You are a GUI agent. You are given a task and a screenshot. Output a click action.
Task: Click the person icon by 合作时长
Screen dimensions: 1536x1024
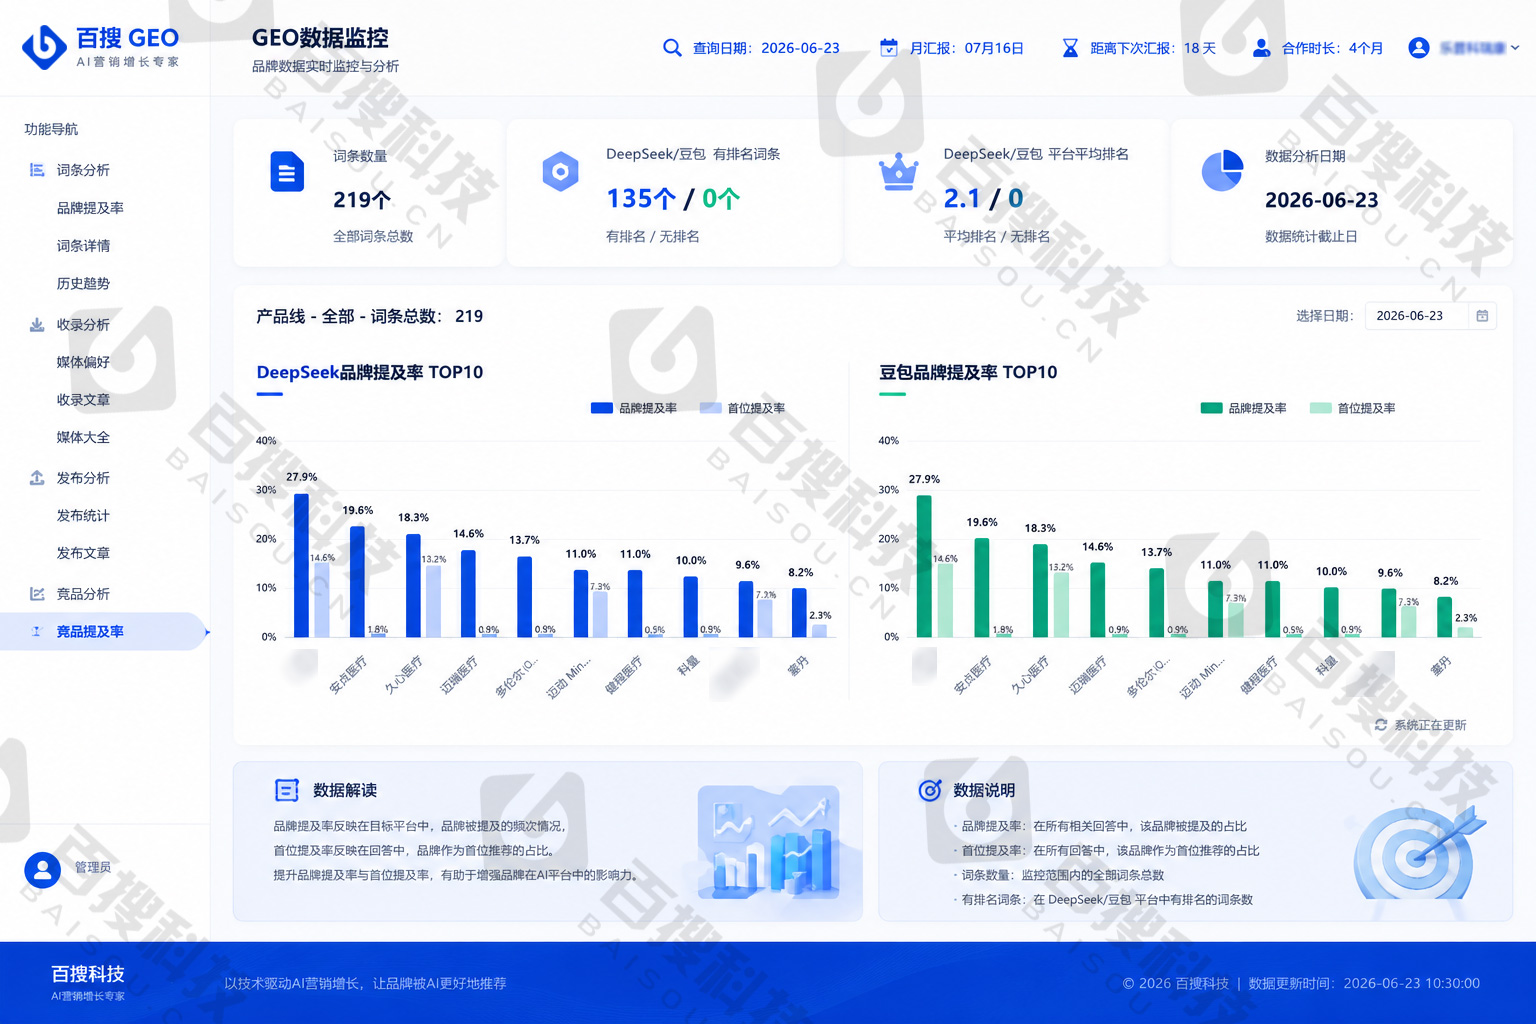point(1262,48)
